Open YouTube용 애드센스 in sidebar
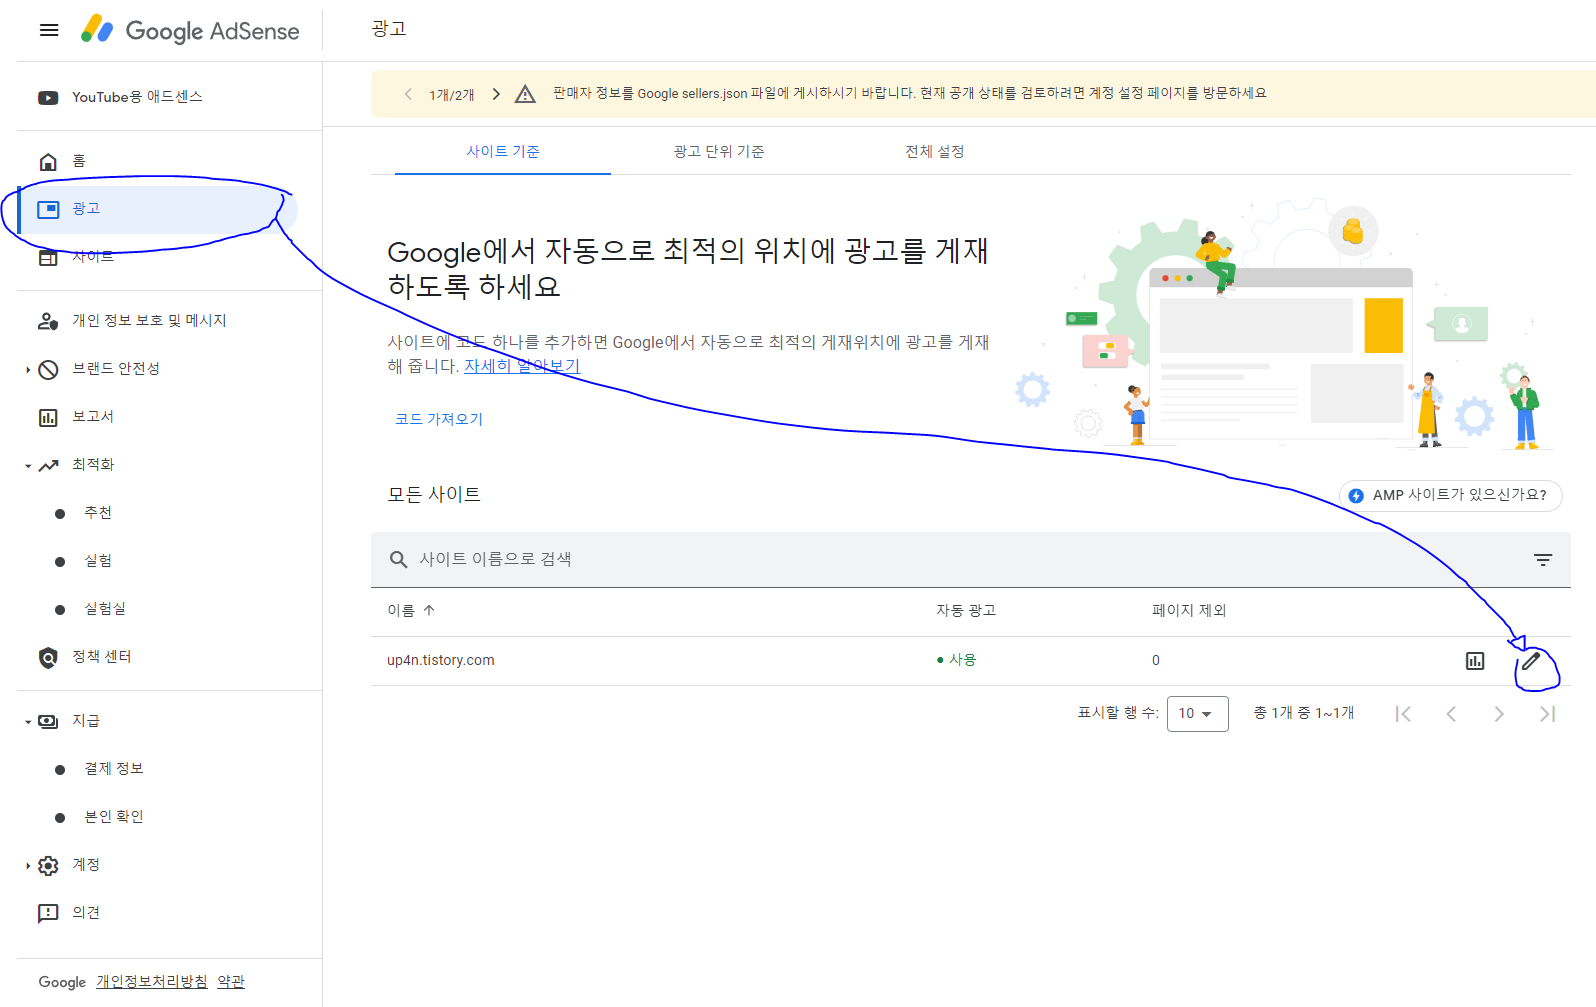 click(x=136, y=97)
